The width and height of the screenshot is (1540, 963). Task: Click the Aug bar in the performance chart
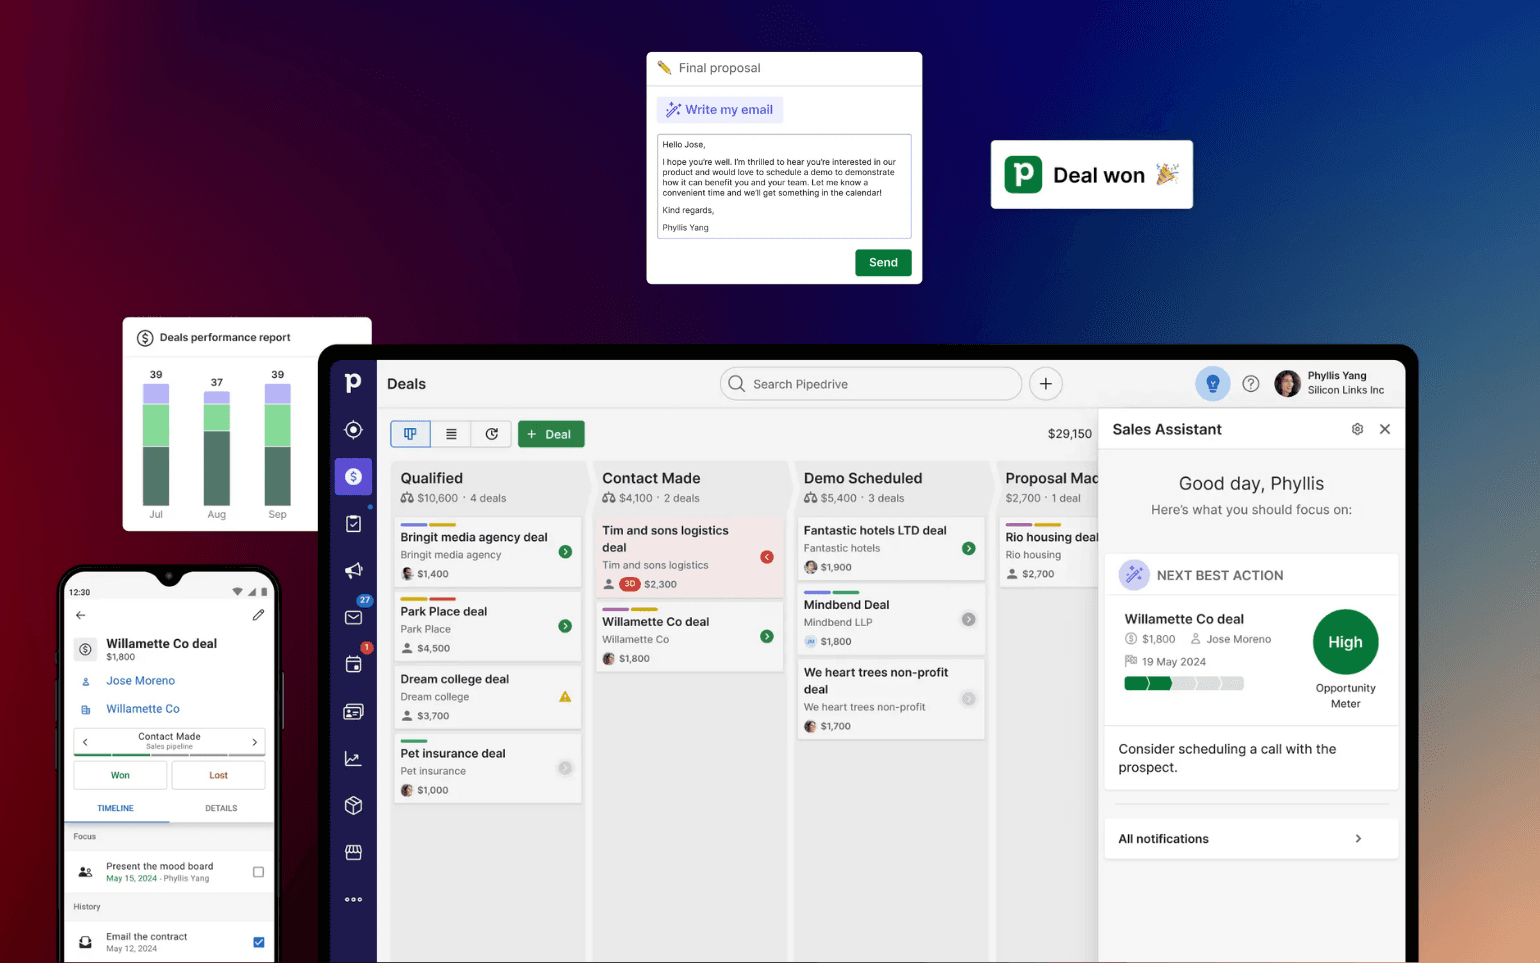point(217,448)
